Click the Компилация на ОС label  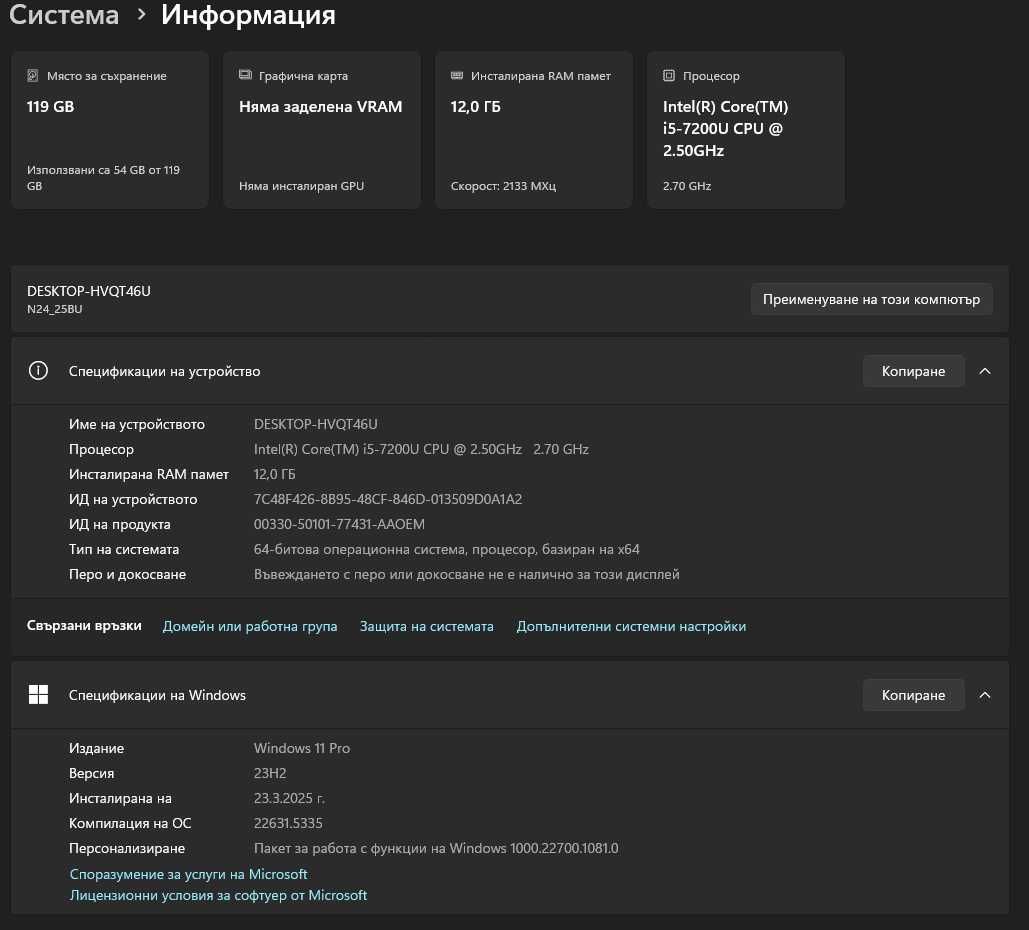tap(130, 823)
